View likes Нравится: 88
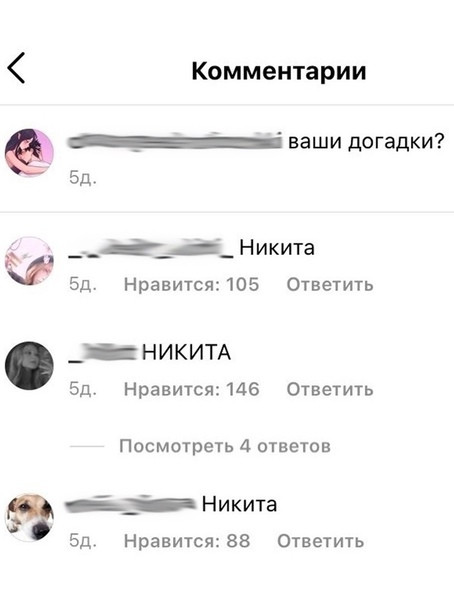454x604 pixels. point(187,541)
